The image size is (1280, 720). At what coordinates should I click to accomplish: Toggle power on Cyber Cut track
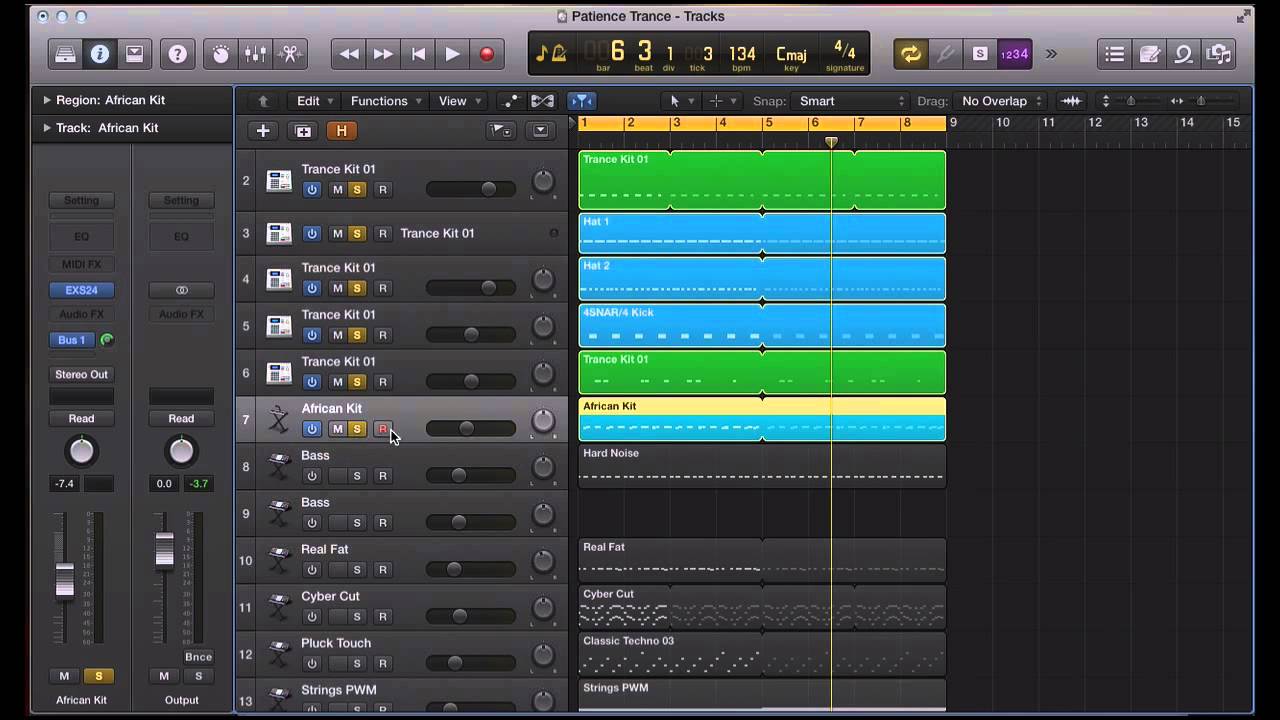click(x=312, y=617)
